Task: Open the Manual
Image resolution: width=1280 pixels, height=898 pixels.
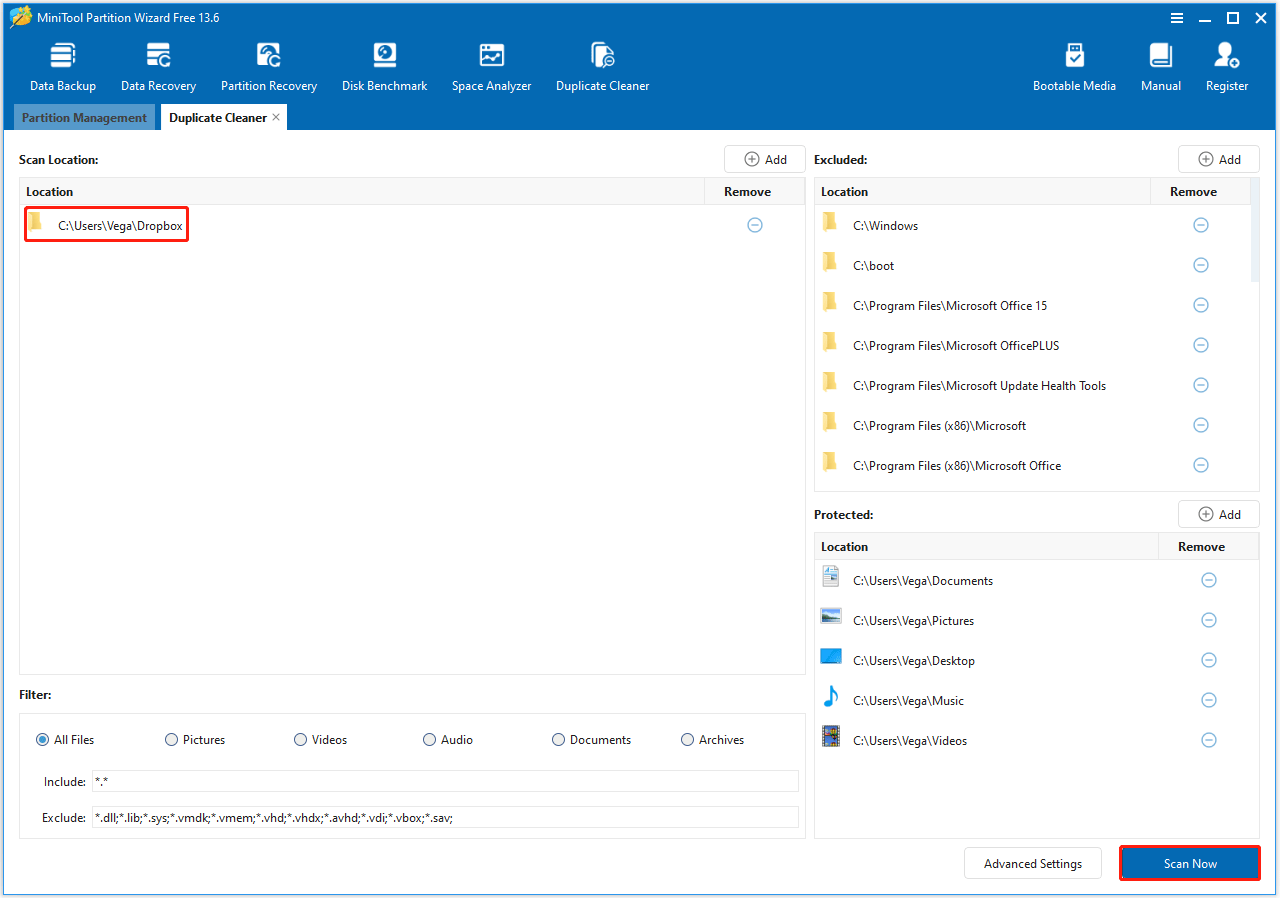Action: (x=1161, y=68)
